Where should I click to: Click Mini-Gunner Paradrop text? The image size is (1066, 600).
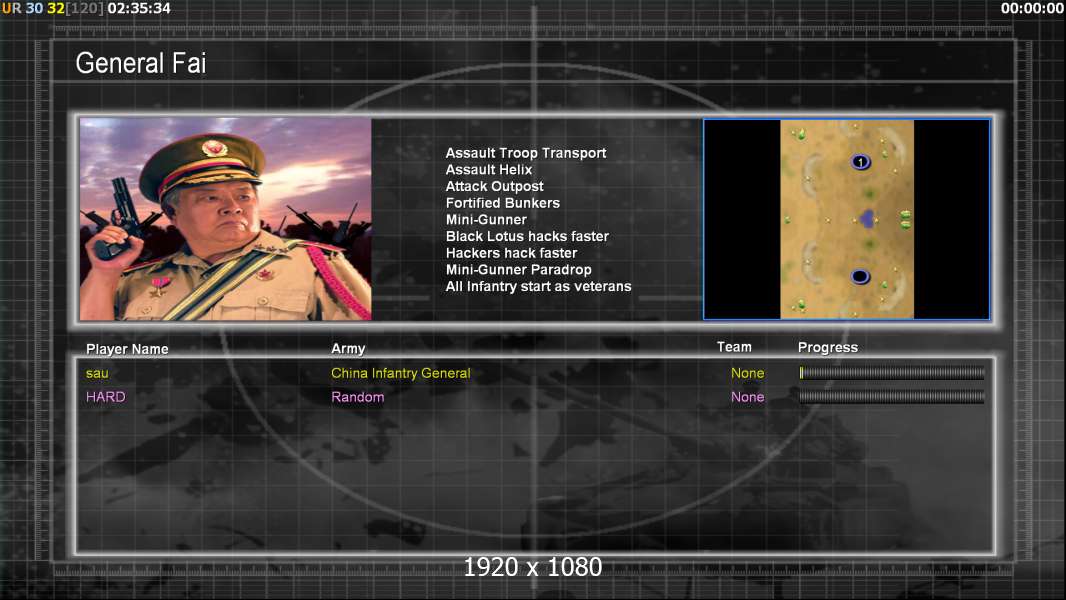(518, 270)
